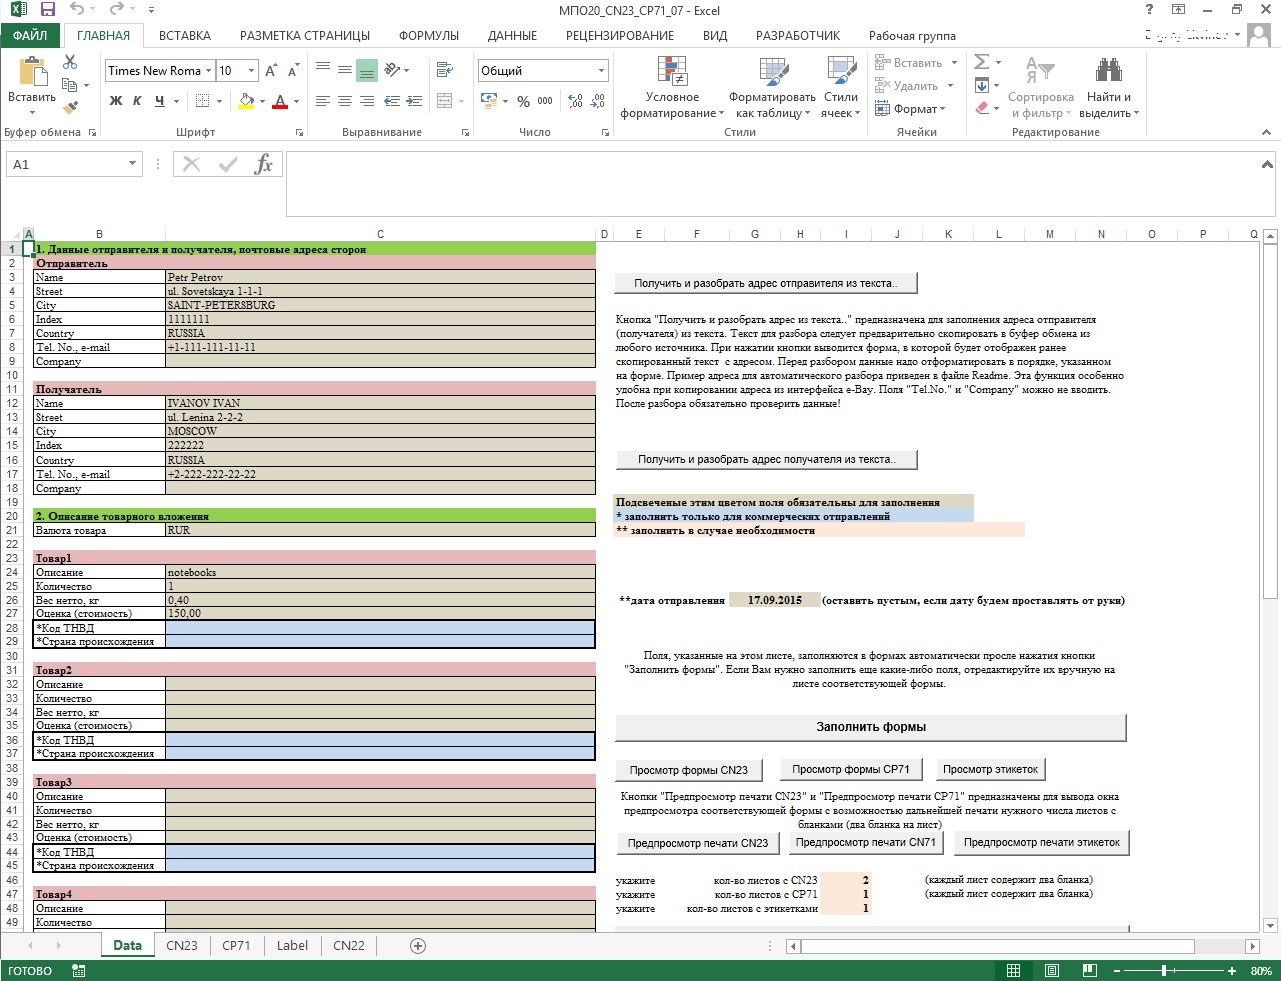
Task: Expand the Times New Roman font dropdown
Action: pyautogui.click(x=208, y=71)
